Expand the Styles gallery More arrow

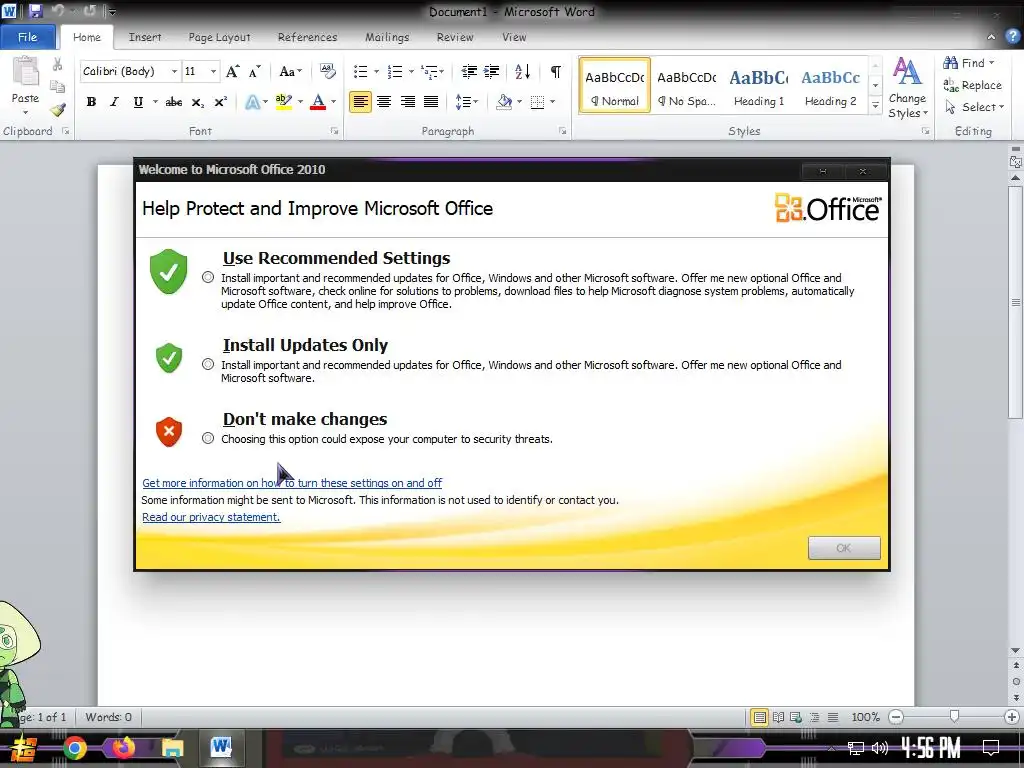(x=876, y=105)
